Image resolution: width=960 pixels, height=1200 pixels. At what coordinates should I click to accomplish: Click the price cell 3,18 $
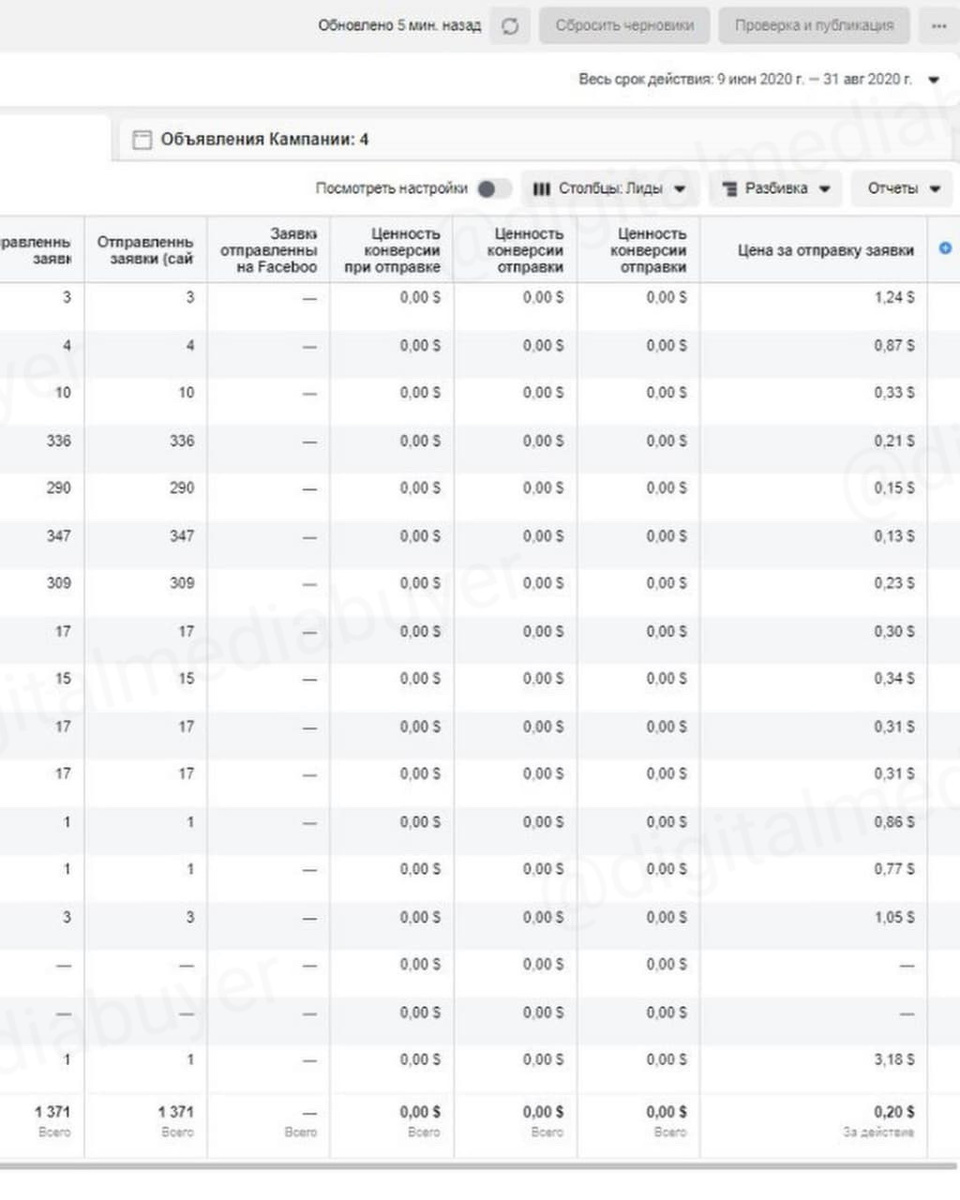pos(894,1060)
